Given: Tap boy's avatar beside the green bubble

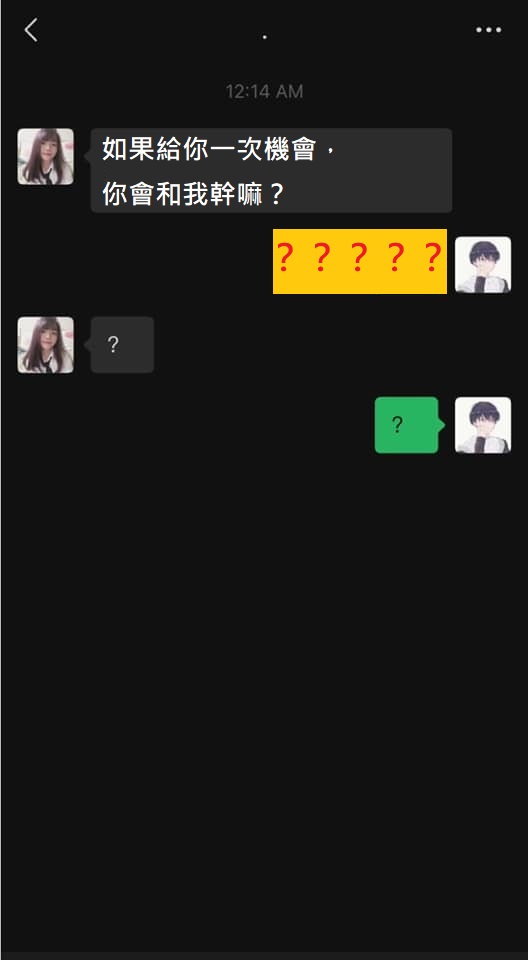Looking at the screenshot, I should (x=483, y=425).
